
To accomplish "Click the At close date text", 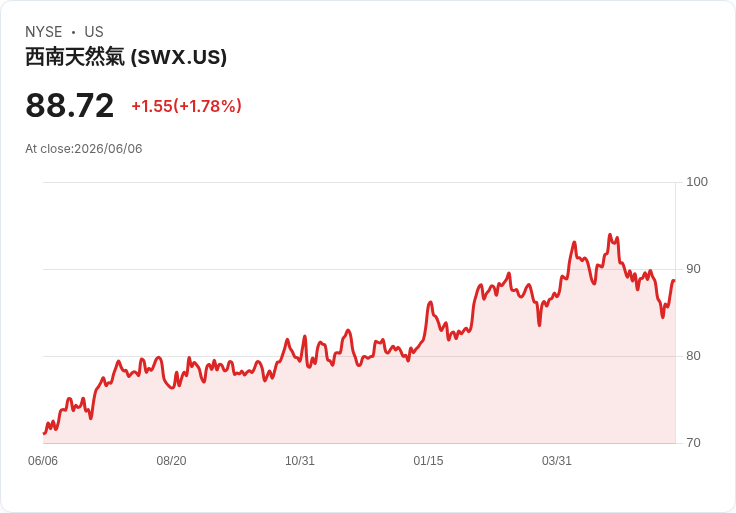I will point(84,149).
